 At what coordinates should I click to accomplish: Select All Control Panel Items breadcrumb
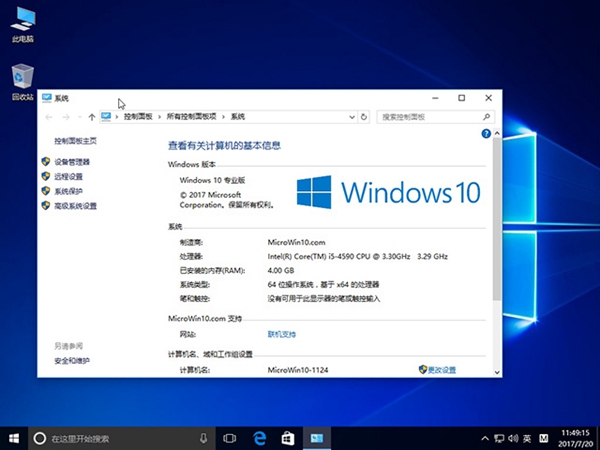[193, 117]
